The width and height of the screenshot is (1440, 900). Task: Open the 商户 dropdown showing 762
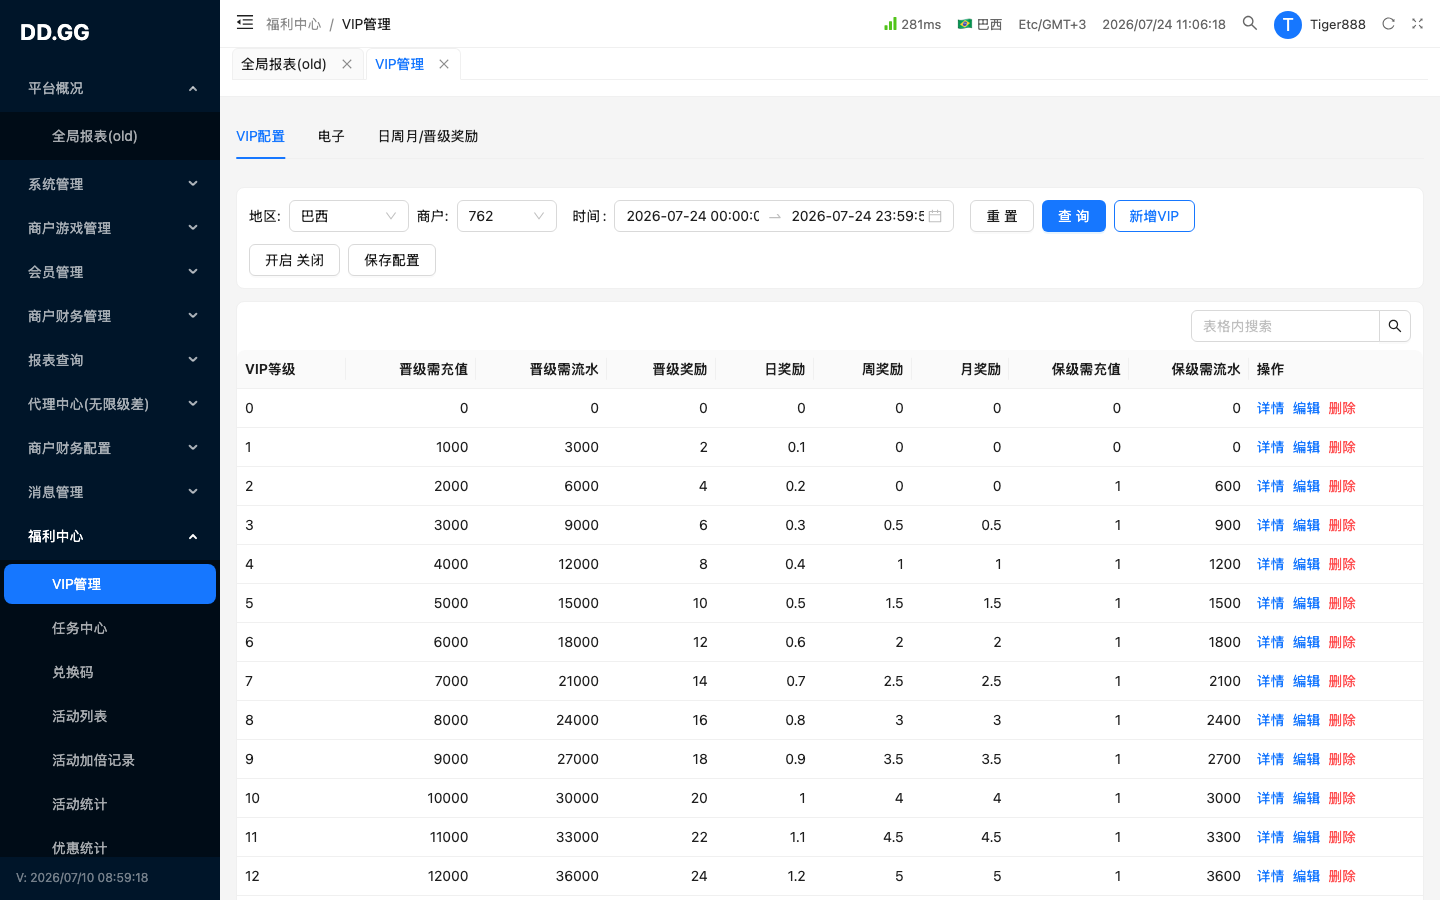click(x=507, y=216)
